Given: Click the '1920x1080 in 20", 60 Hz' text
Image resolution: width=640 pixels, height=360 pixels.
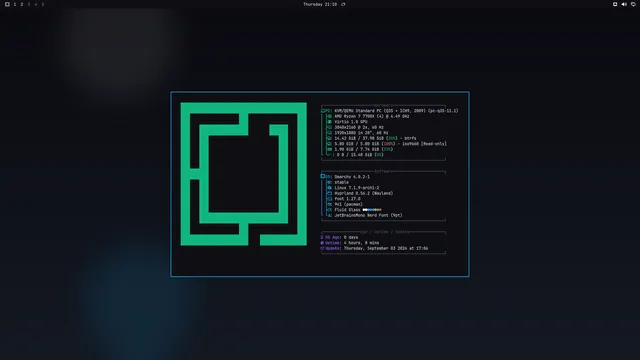Looking at the screenshot, I should [362, 133].
